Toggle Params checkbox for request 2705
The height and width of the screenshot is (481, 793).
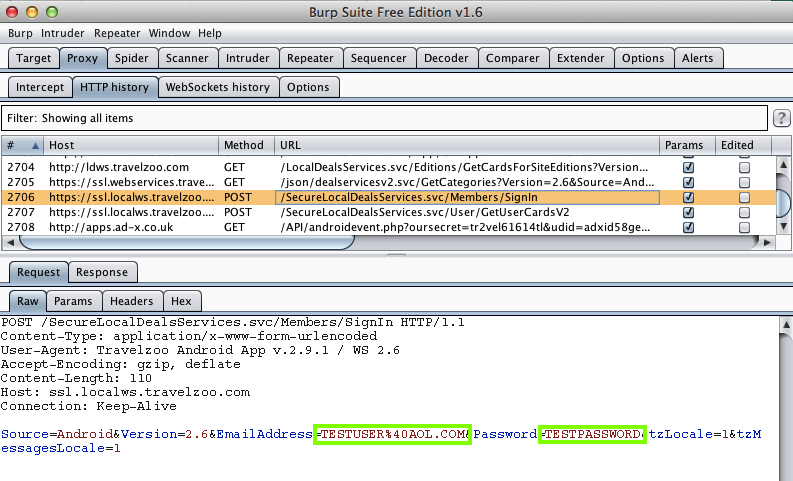coord(688,182)
